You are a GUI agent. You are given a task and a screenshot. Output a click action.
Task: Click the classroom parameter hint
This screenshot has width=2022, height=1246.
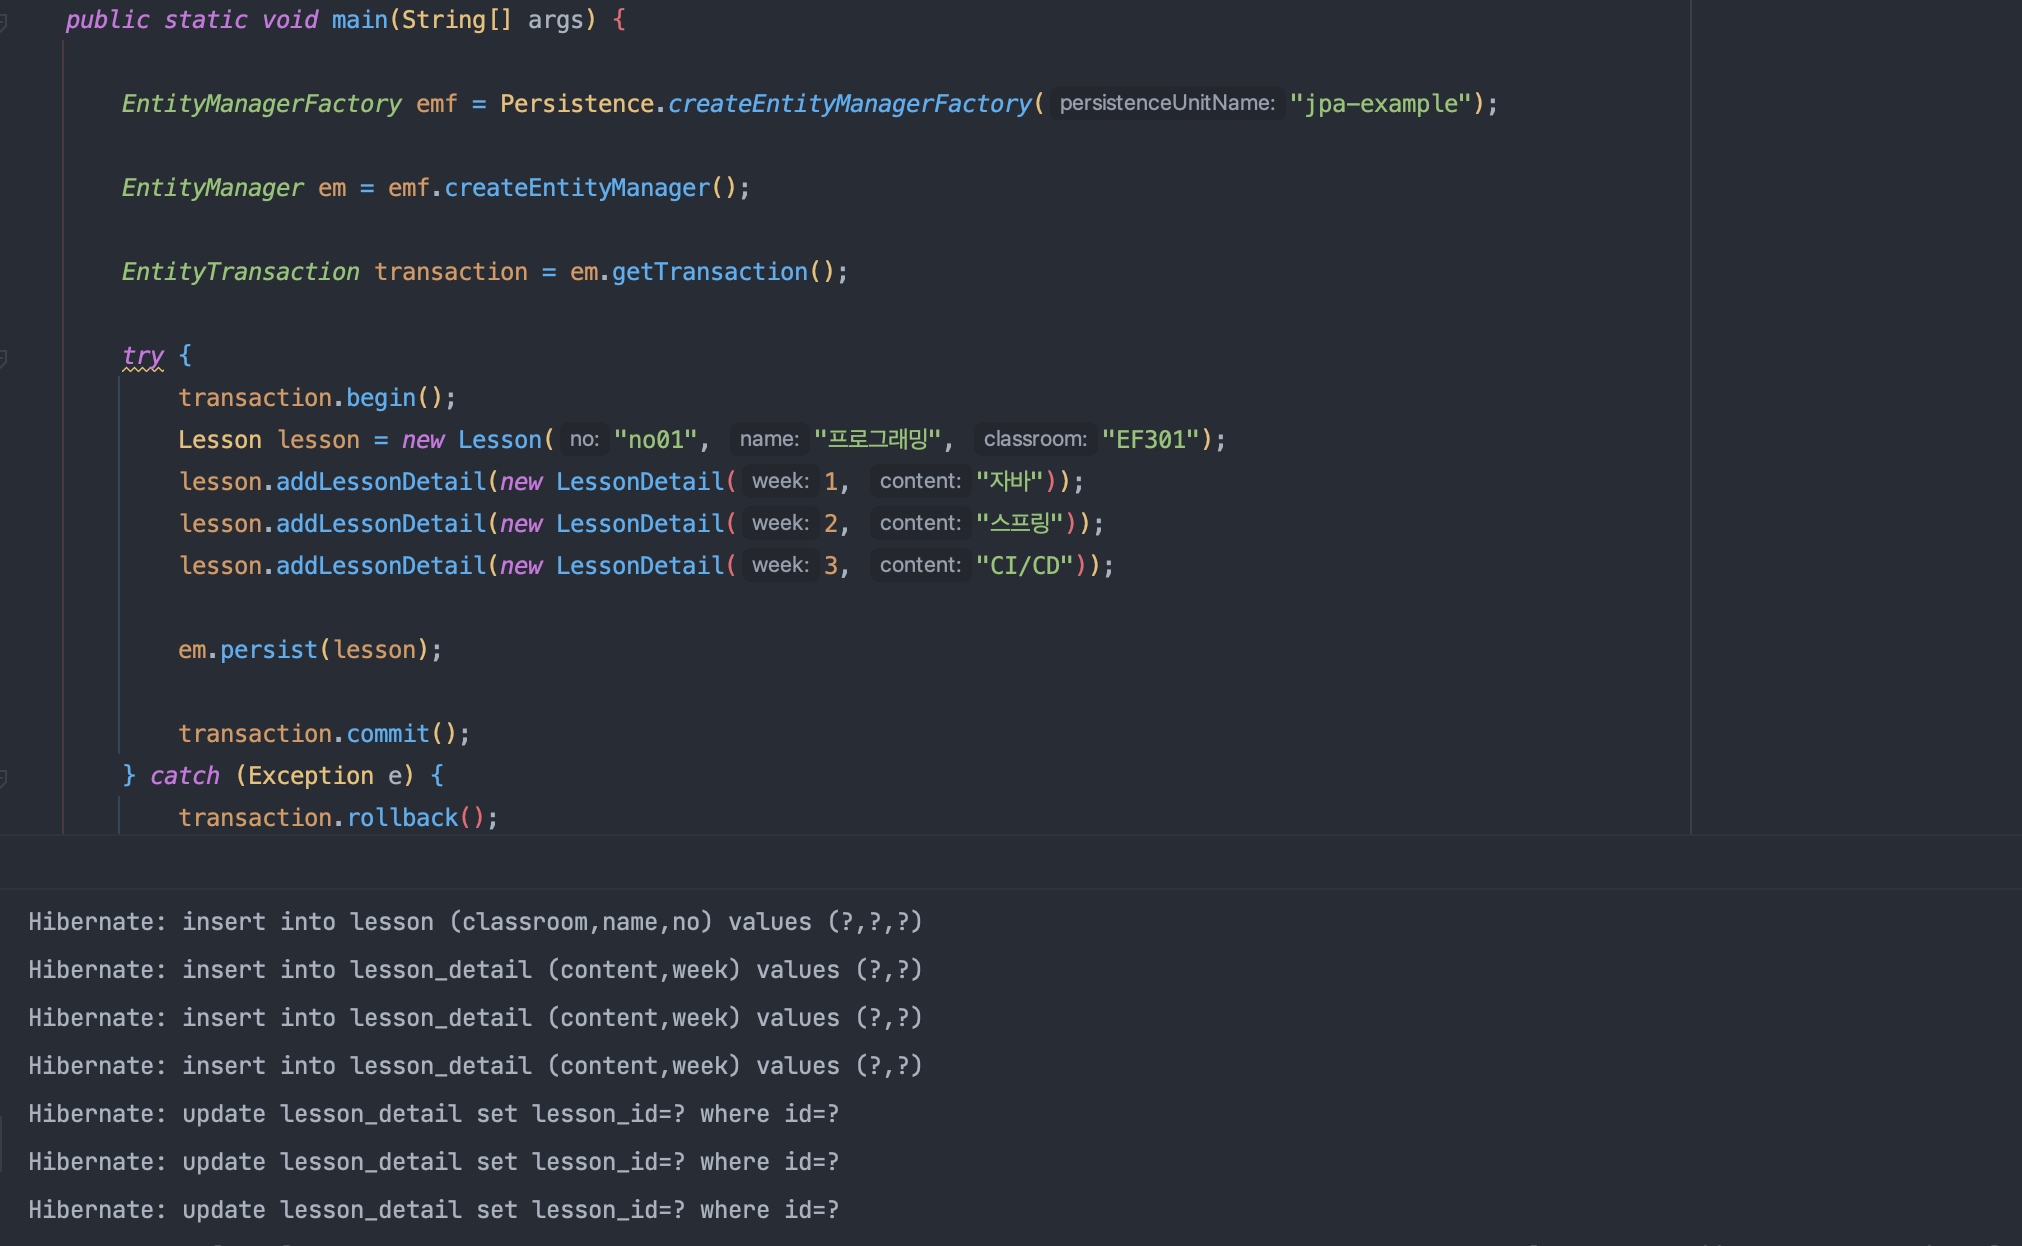[x=1034, y=439]
